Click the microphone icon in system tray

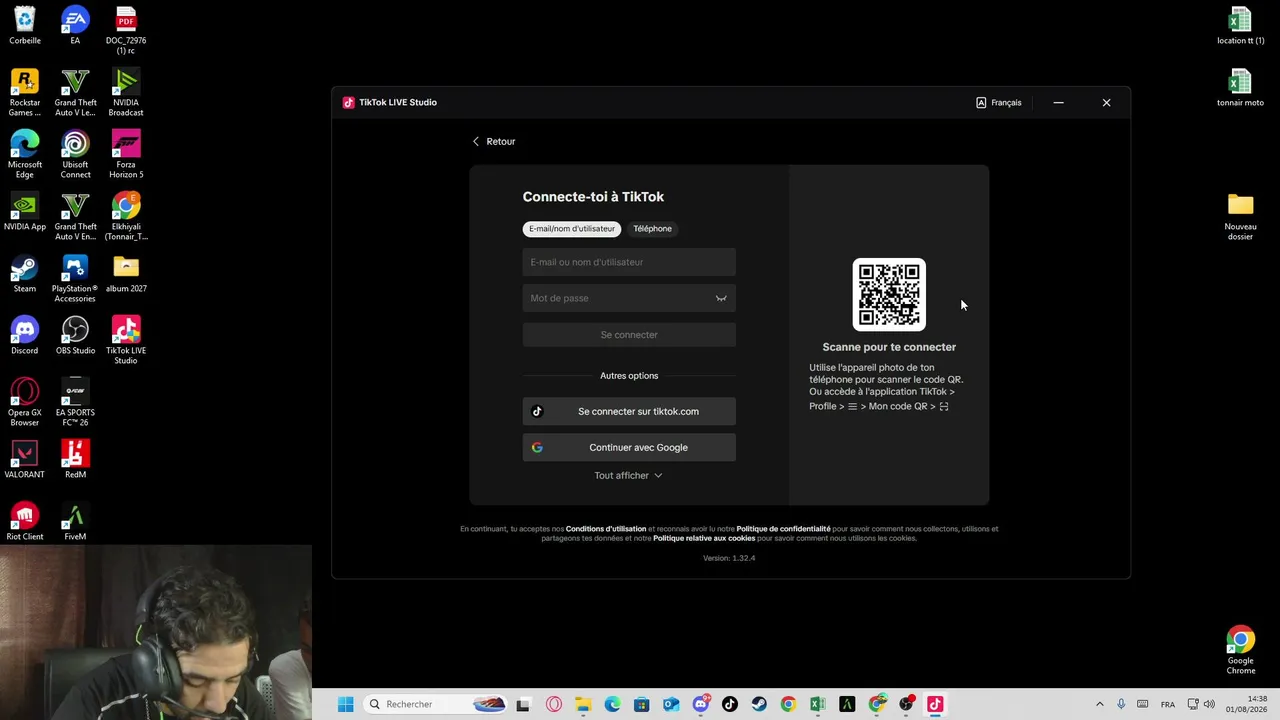pos(1121,704)
